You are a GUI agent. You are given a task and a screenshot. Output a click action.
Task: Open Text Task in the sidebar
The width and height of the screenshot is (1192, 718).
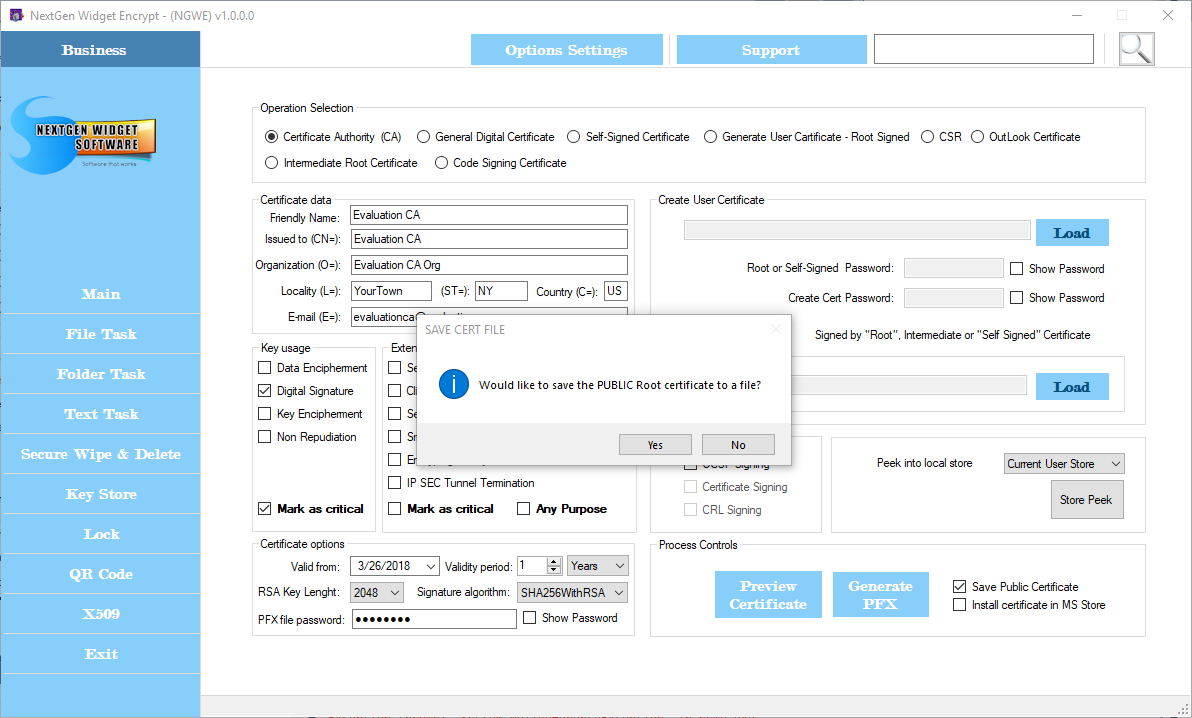pos(101,414)
